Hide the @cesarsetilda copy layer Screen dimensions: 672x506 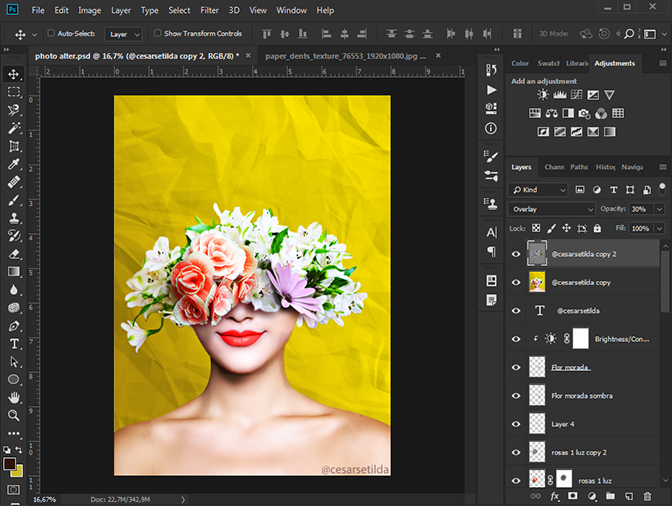(516, 282)
